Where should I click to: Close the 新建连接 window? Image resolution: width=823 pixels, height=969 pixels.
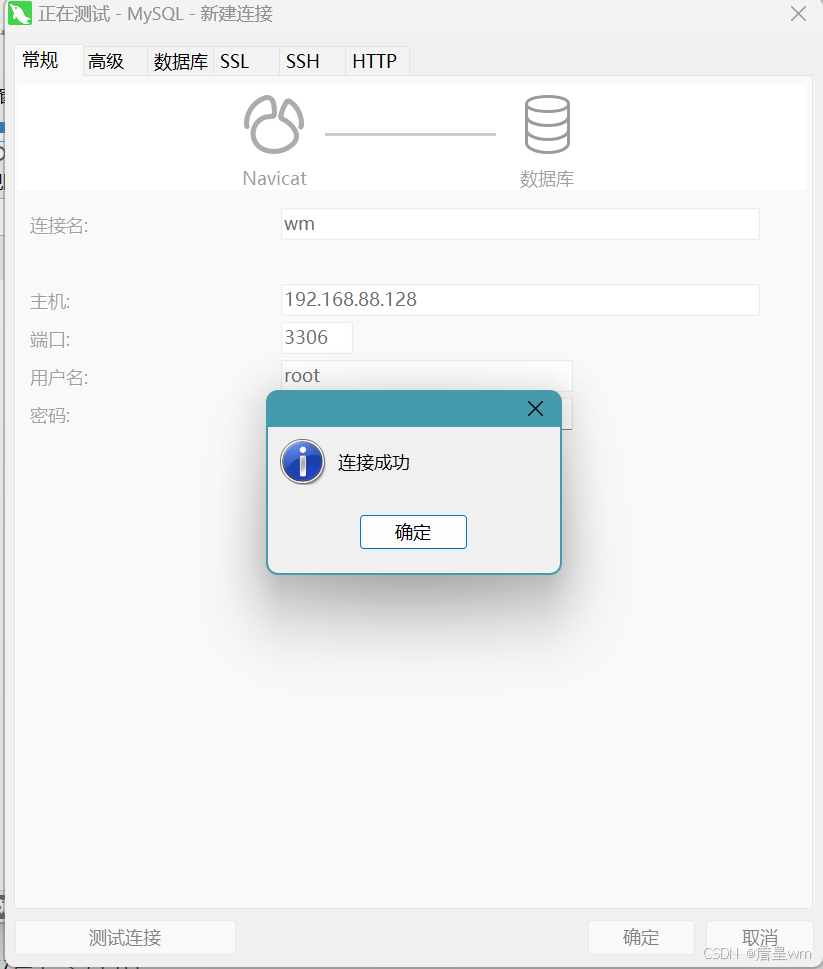(x=798, y=14)
